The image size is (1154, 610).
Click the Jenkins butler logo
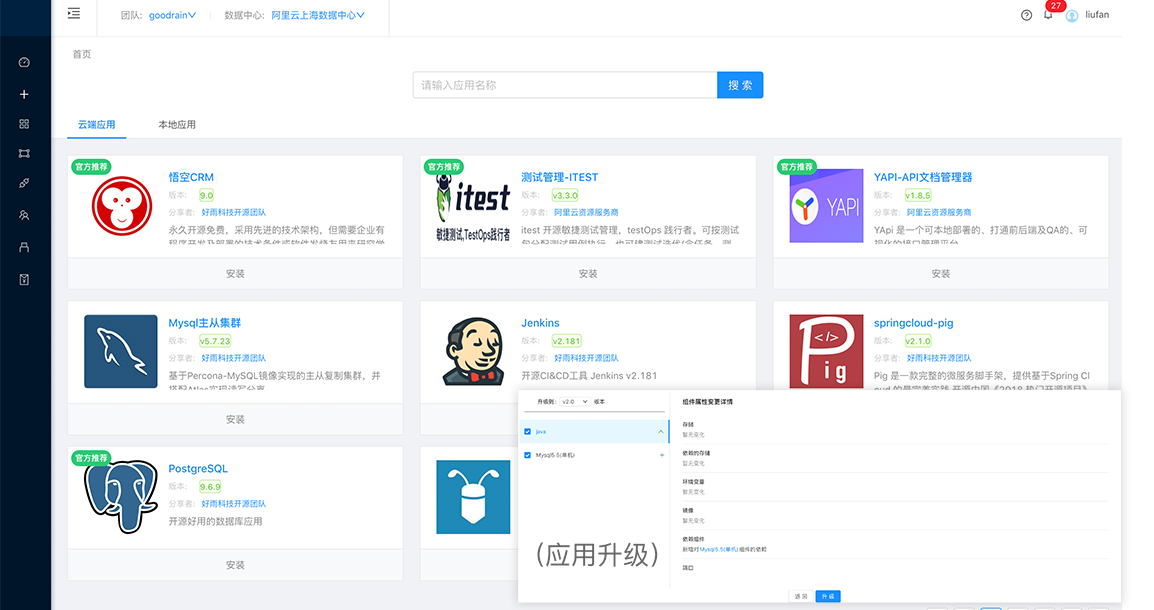(474, 352)
